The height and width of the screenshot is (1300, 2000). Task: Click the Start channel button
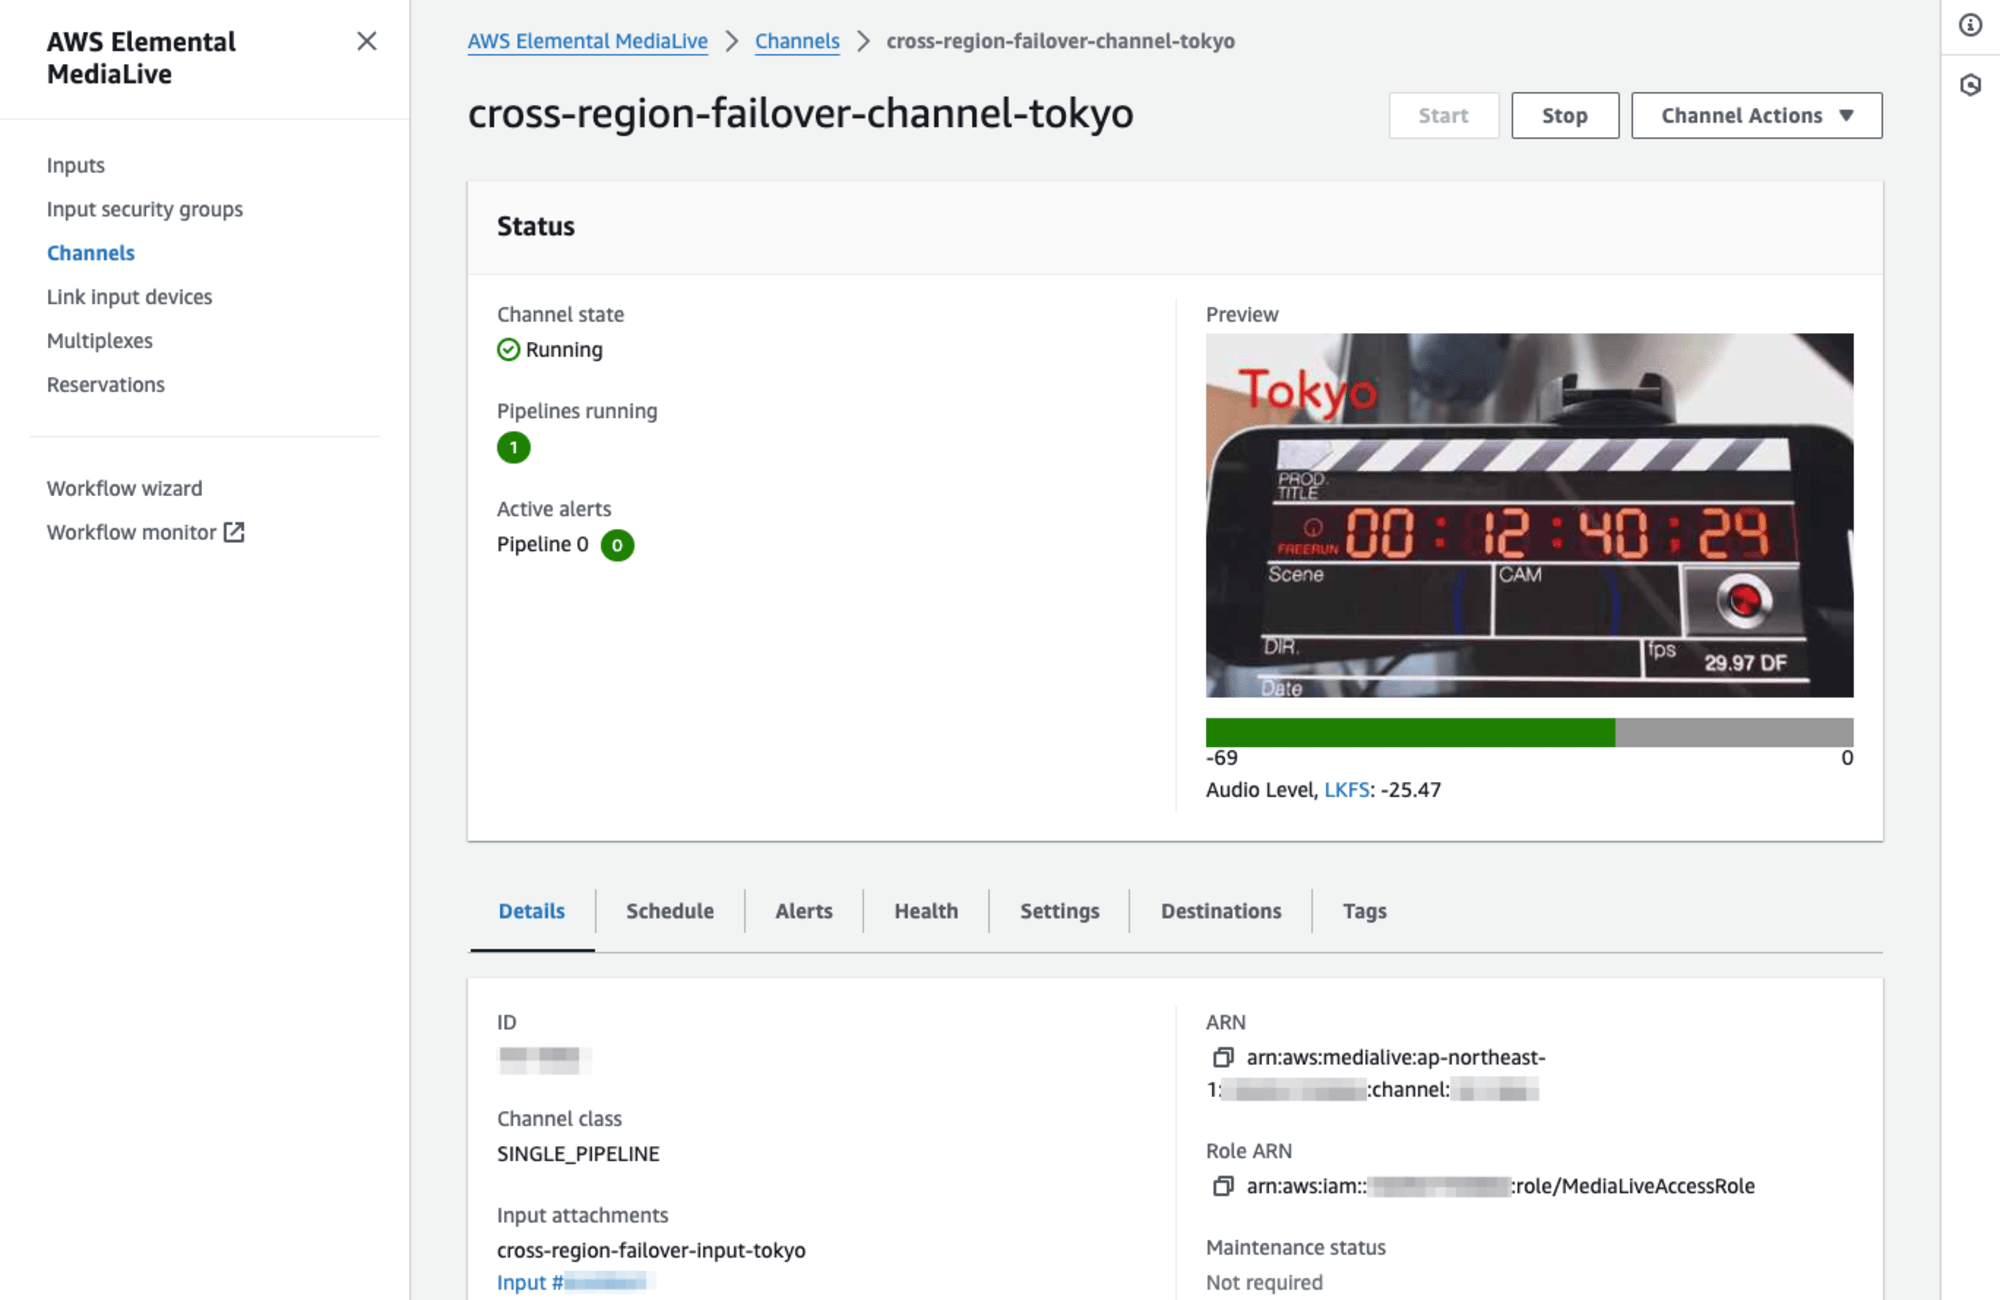click(x=1443, y=115)
